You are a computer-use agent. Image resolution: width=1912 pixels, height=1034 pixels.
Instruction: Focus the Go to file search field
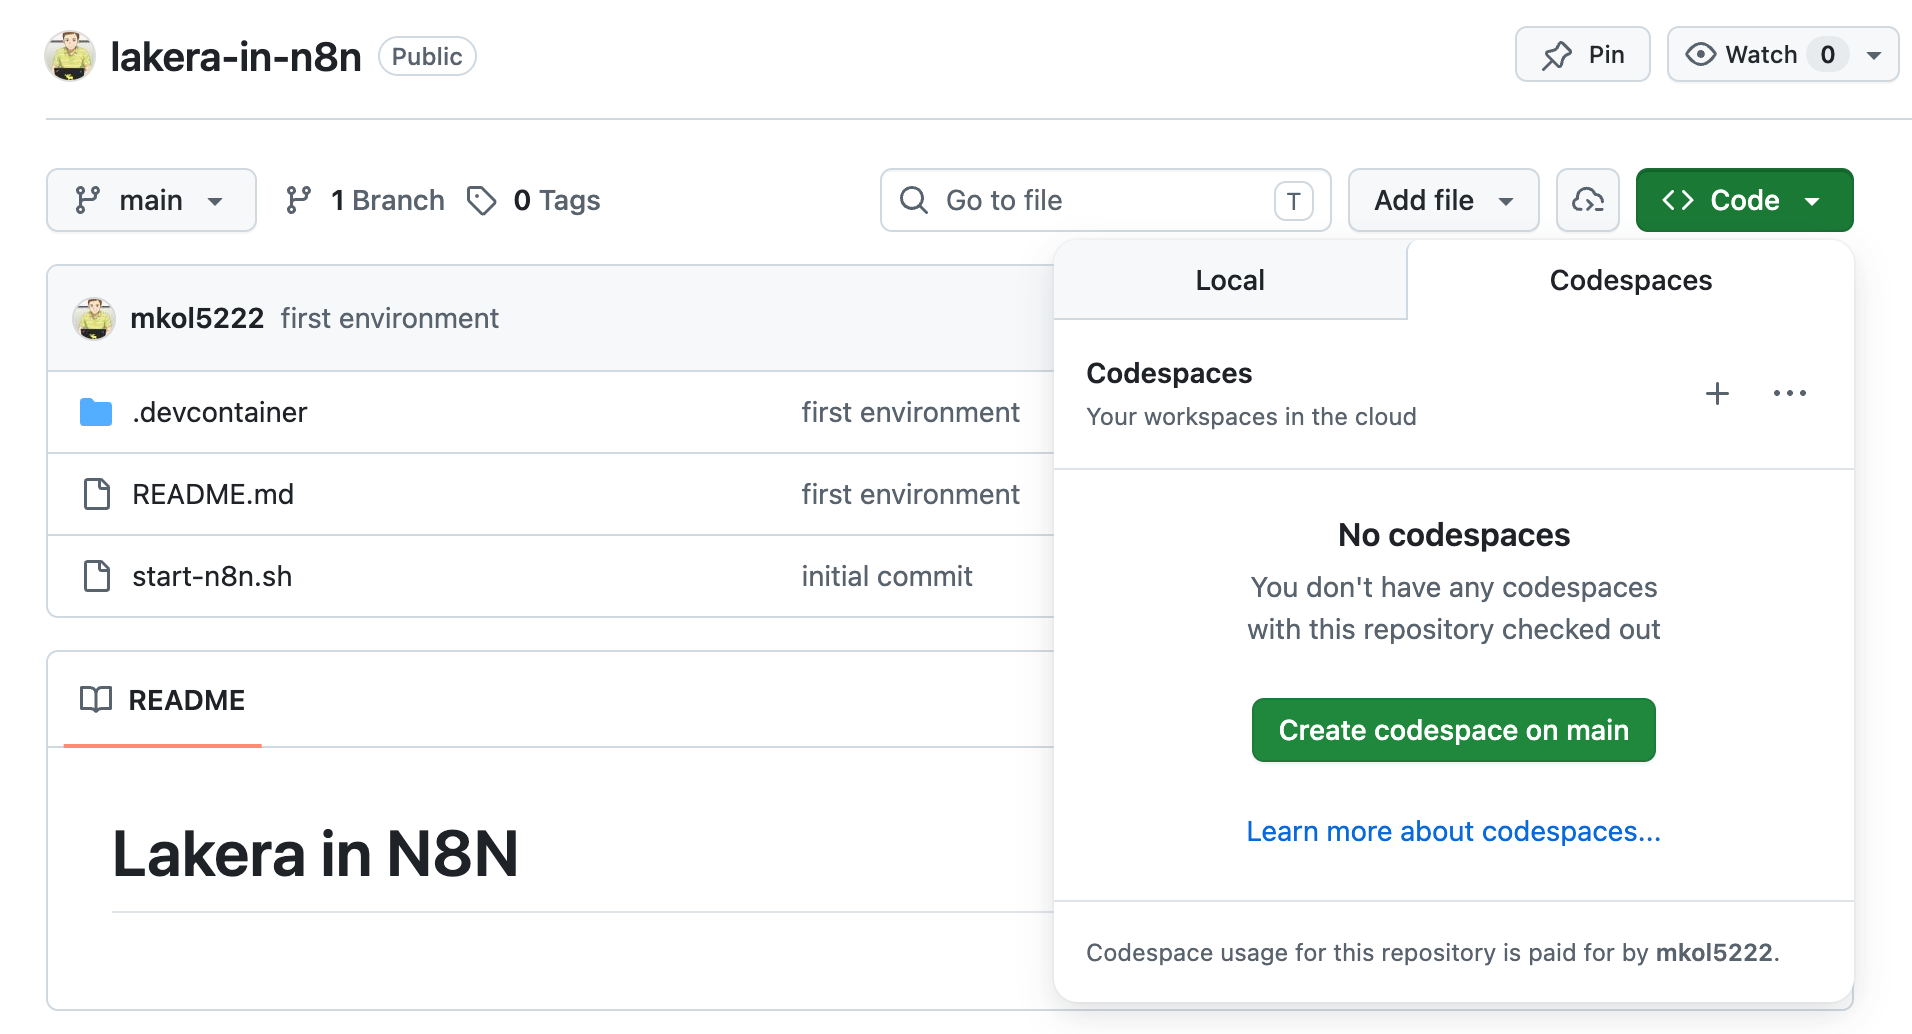pos(1105,200)
